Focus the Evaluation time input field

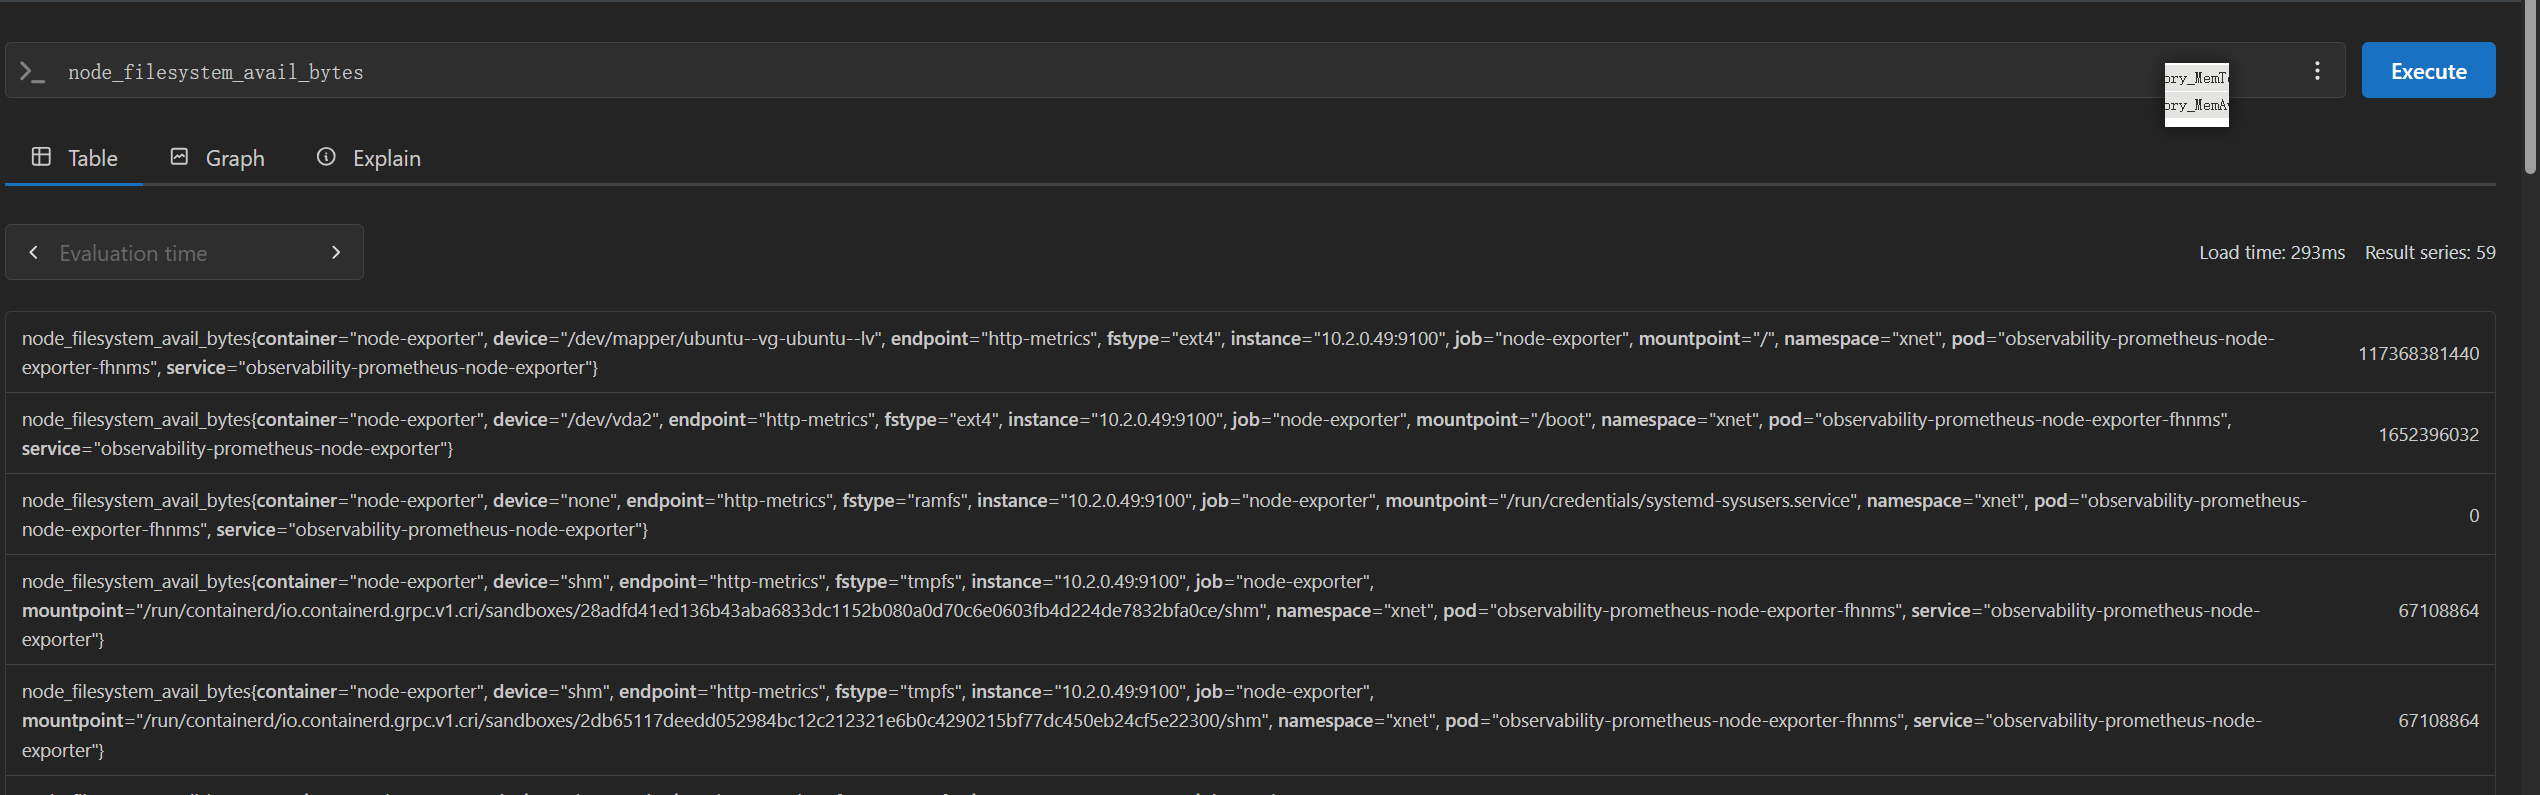click(184, 253)
